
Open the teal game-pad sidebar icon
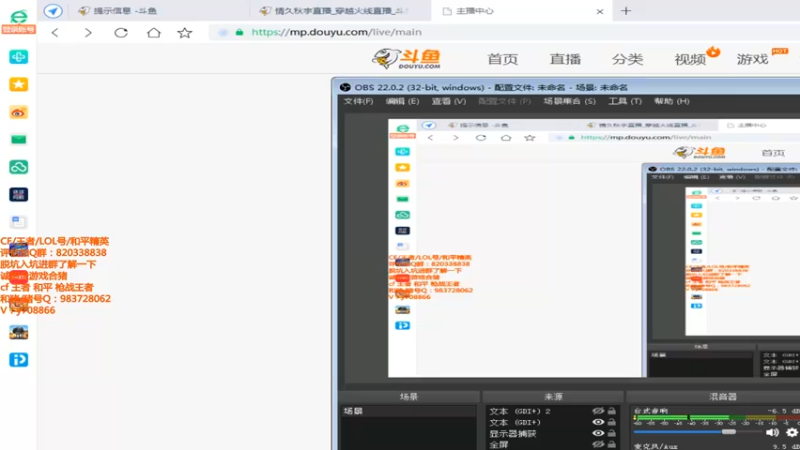click(18, 57)
